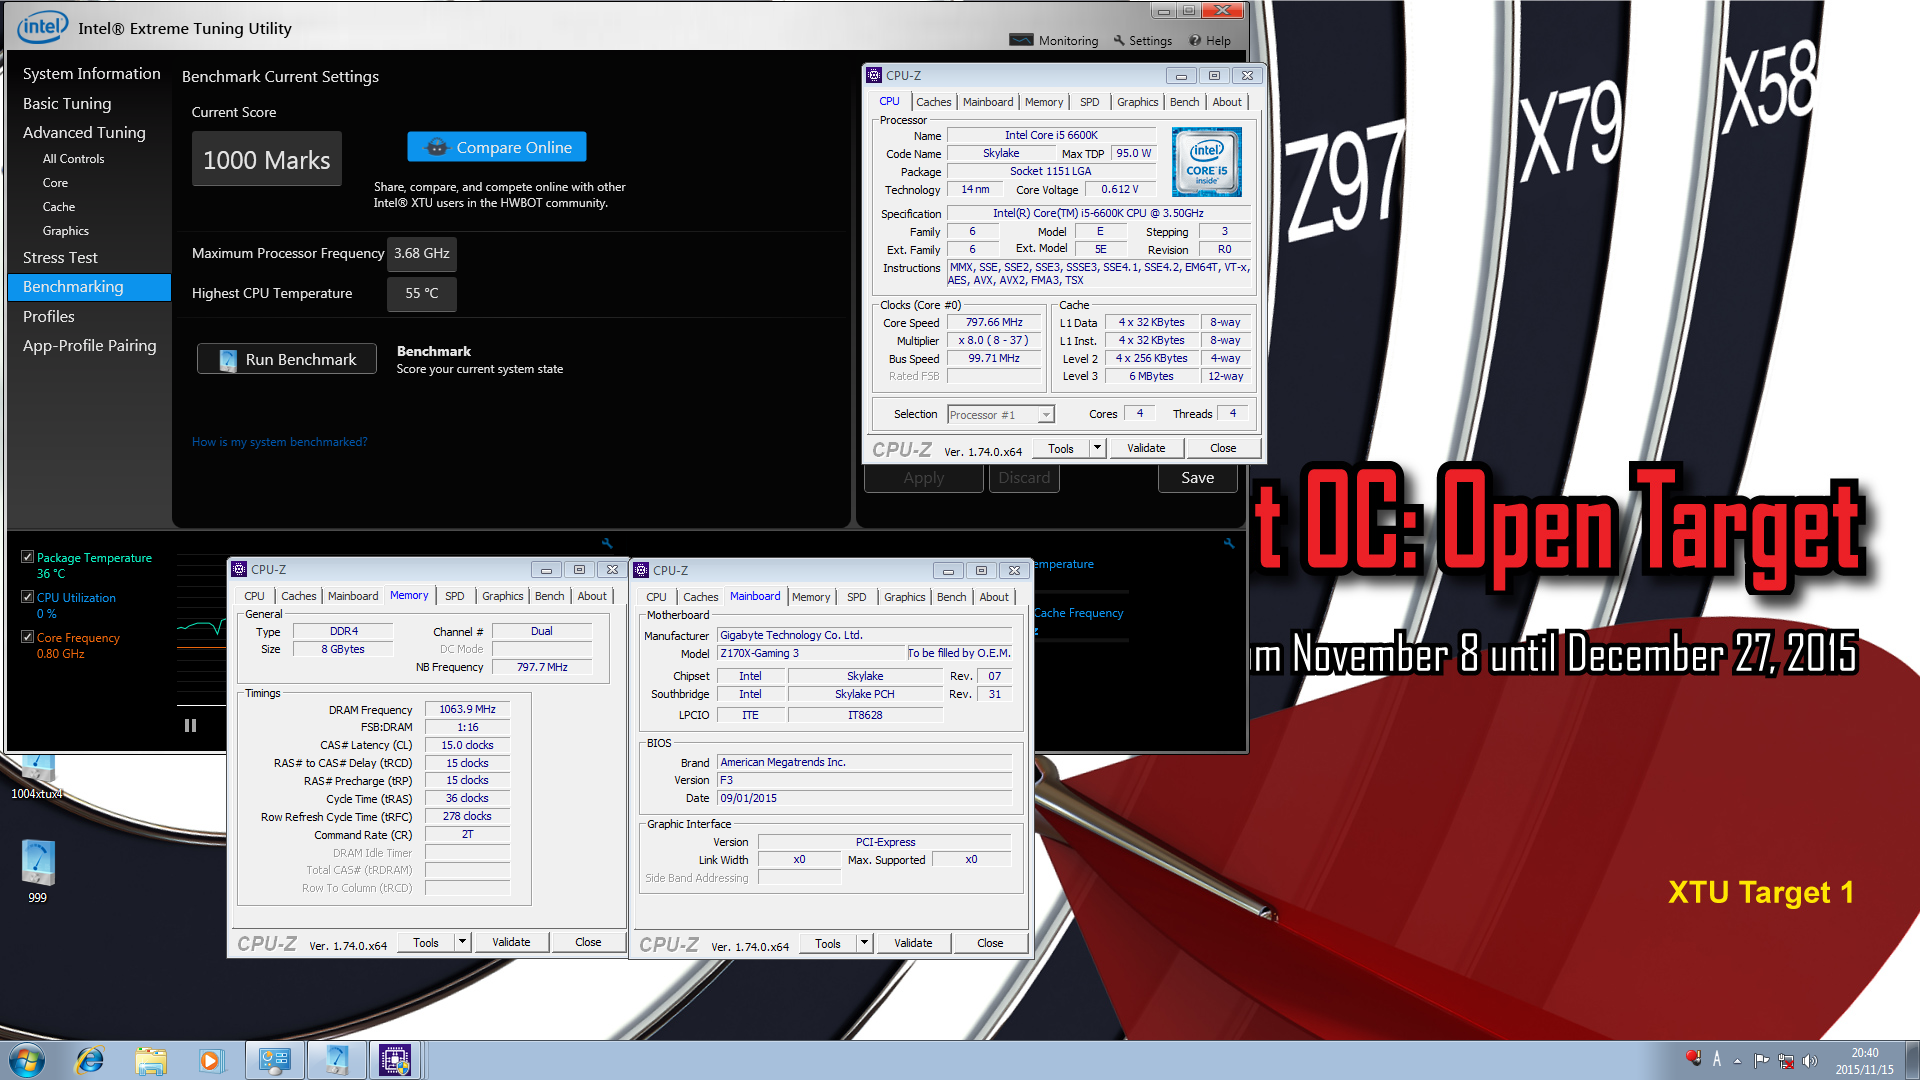Click the Maximum Processor Frequency 3.68 GHz value
The height and width of the screenshot is (1080, 1920).
(x=421, y=254)
